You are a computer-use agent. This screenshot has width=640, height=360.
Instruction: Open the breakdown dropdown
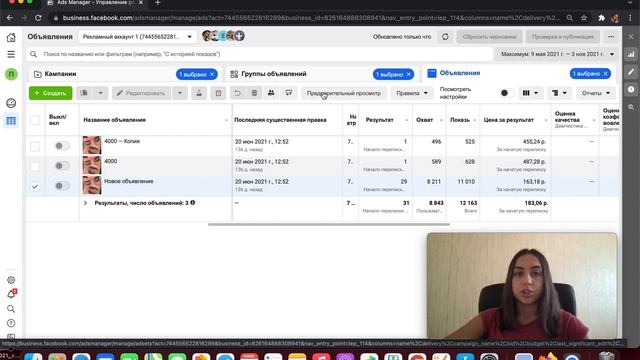coord(559,93)
